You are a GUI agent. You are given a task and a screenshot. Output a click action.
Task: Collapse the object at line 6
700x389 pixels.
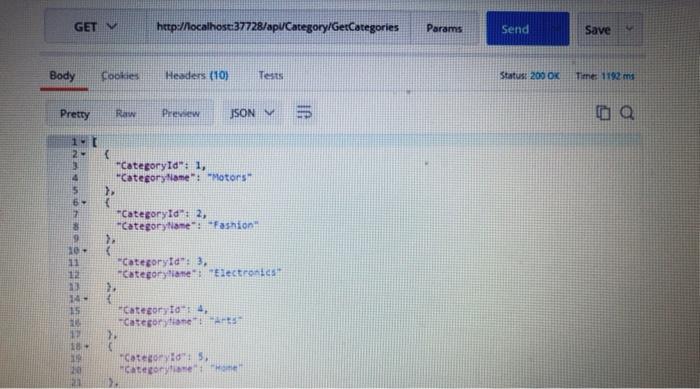click(84, 202)
